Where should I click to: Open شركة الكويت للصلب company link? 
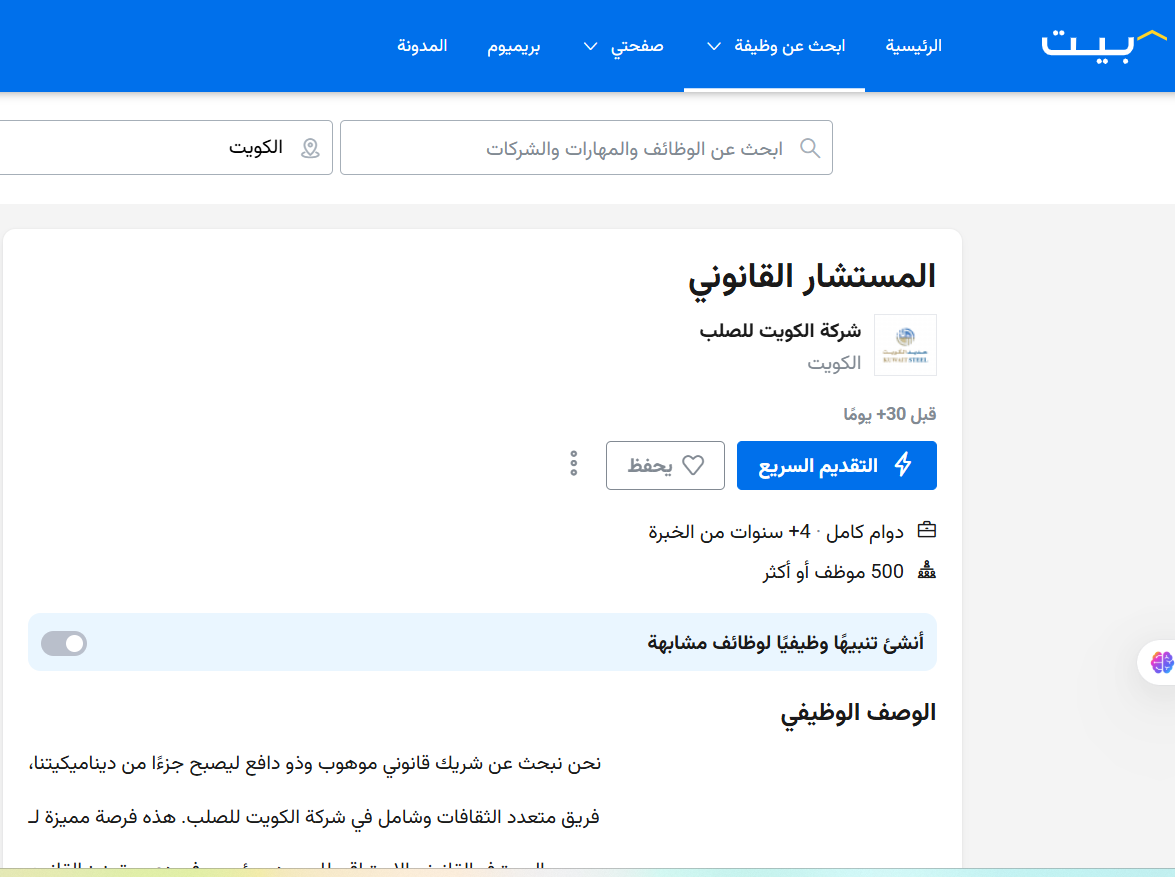(780, 332)
